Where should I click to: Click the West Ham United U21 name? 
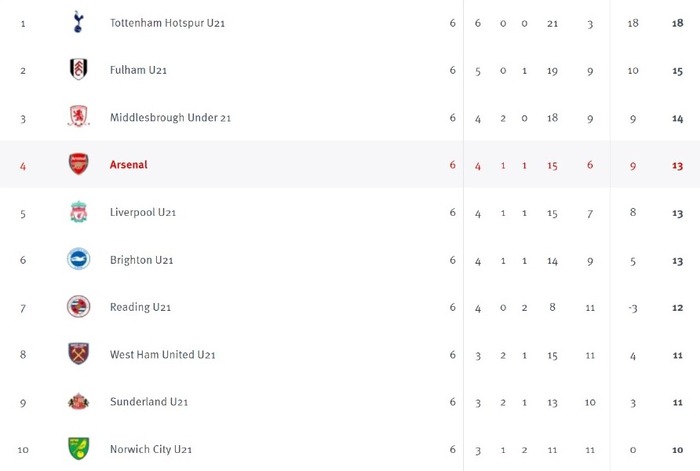click(x=162, y=354)
